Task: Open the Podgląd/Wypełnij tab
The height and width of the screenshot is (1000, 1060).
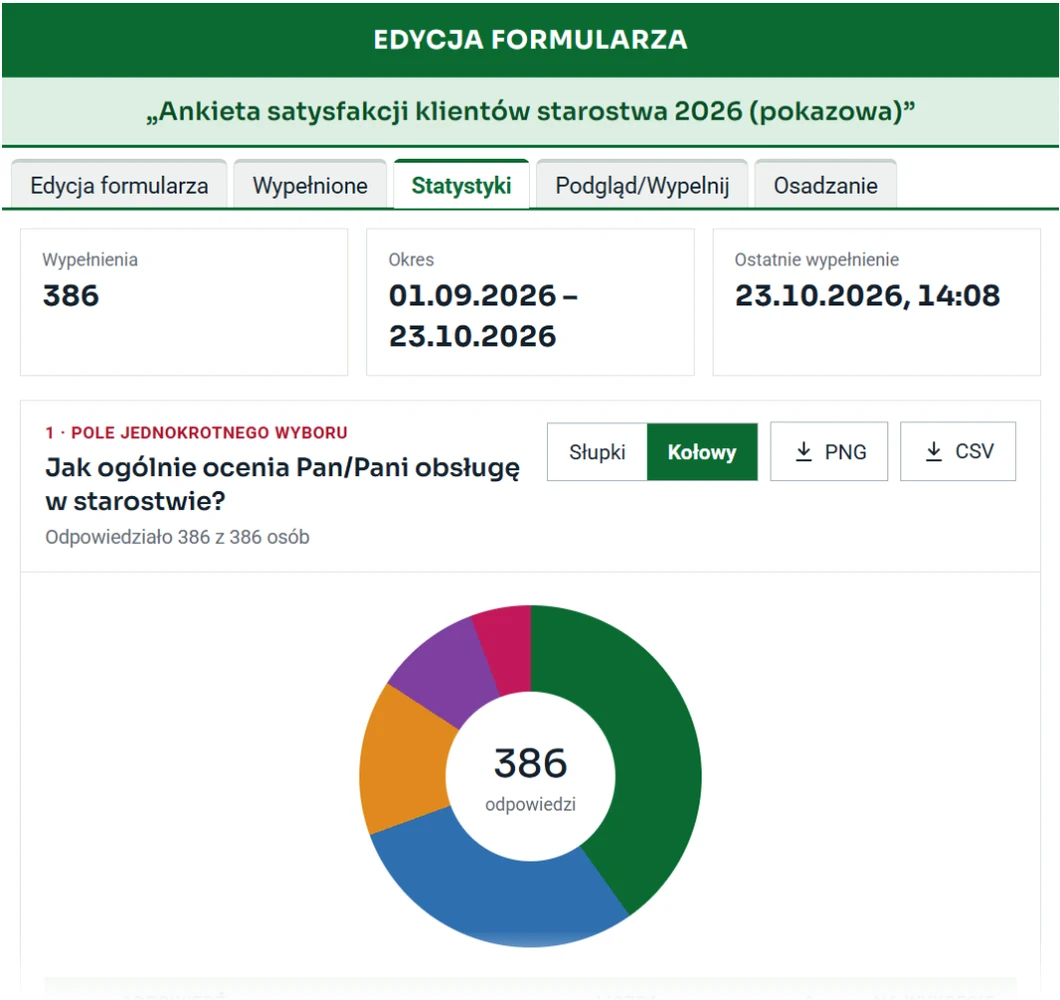Action: (x=642, y=185)
